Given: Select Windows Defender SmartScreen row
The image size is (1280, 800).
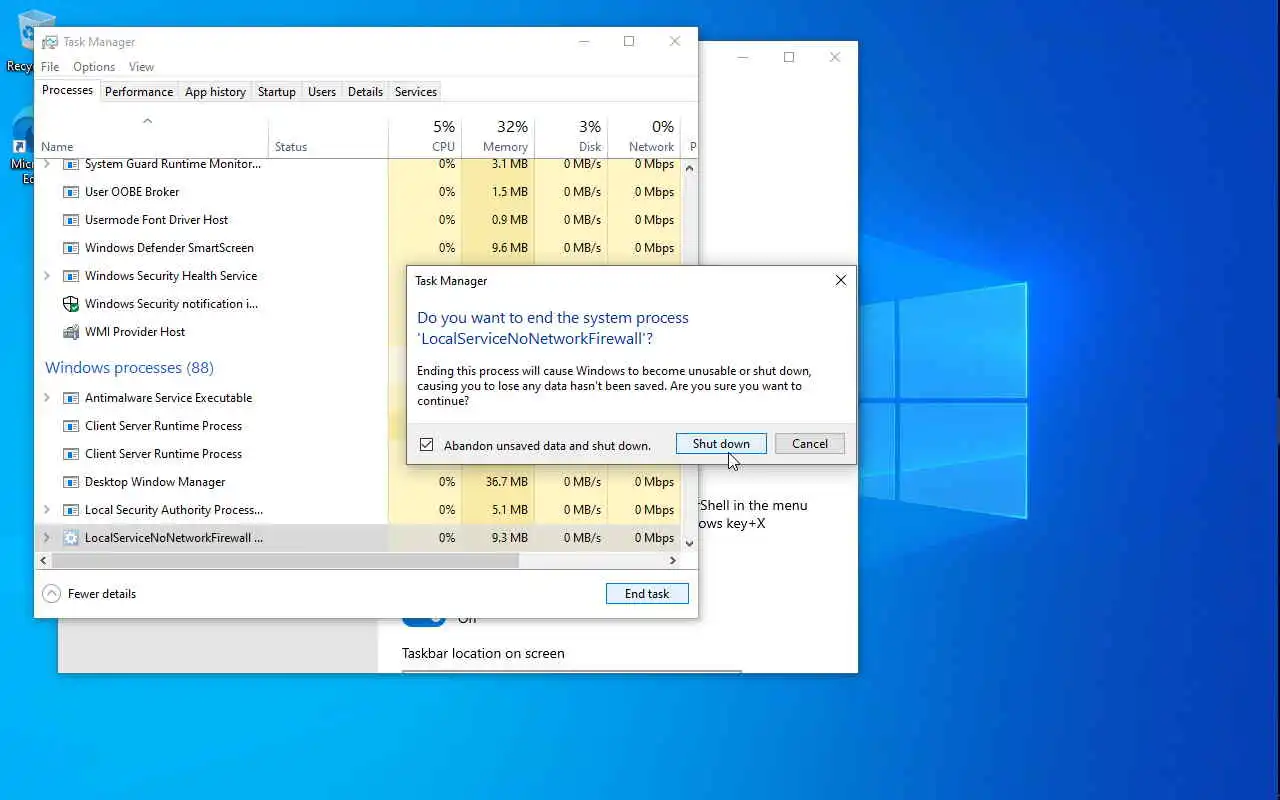Looking at the screenshot, I should tap(358, 248).
